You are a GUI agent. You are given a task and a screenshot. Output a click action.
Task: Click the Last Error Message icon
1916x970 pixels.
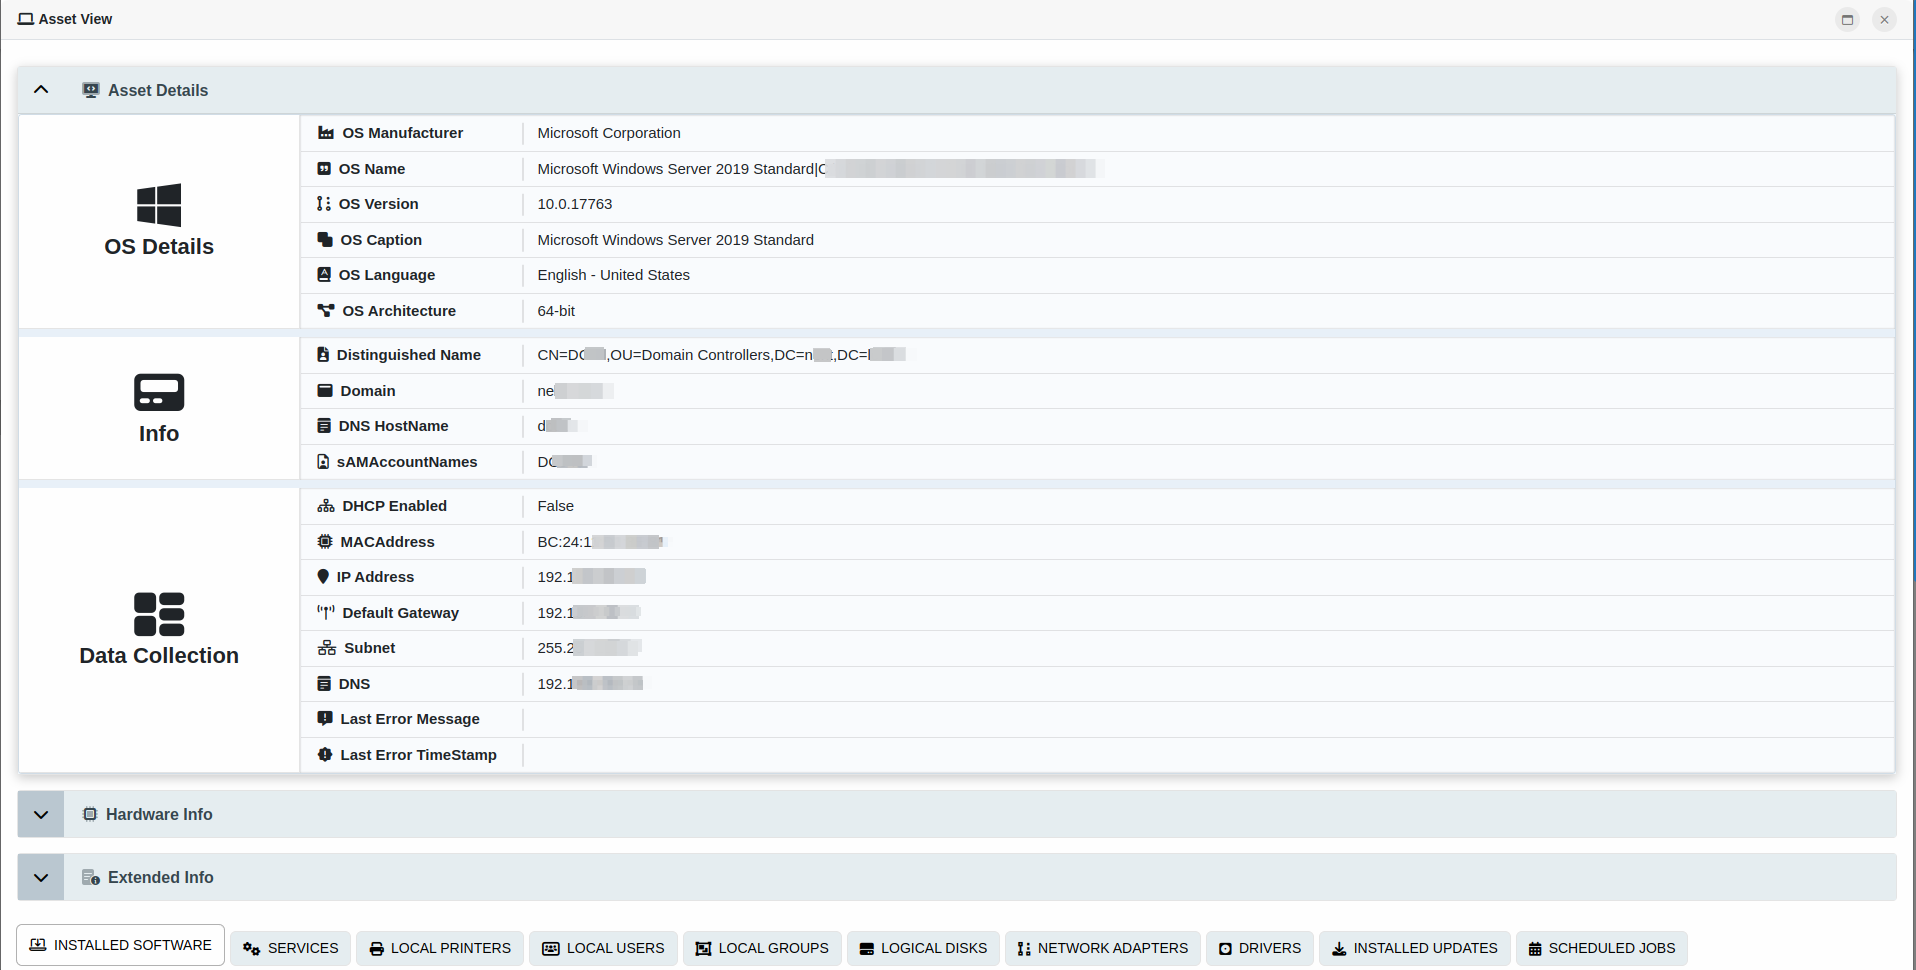point(325,719)
